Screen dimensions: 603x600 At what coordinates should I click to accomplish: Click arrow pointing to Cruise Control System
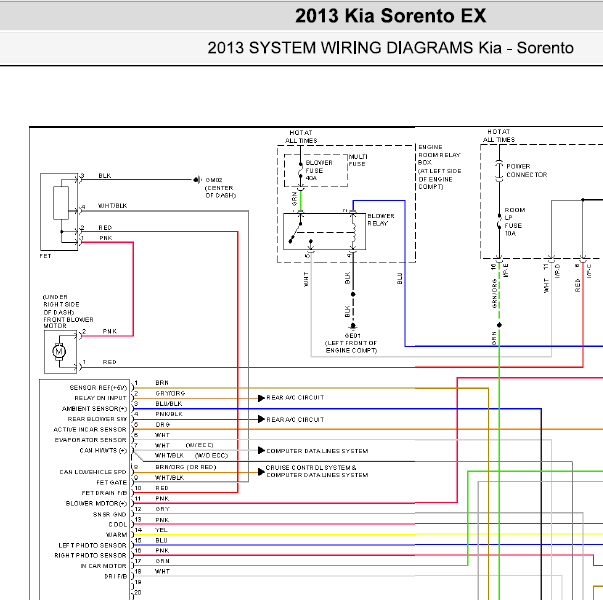261,472
